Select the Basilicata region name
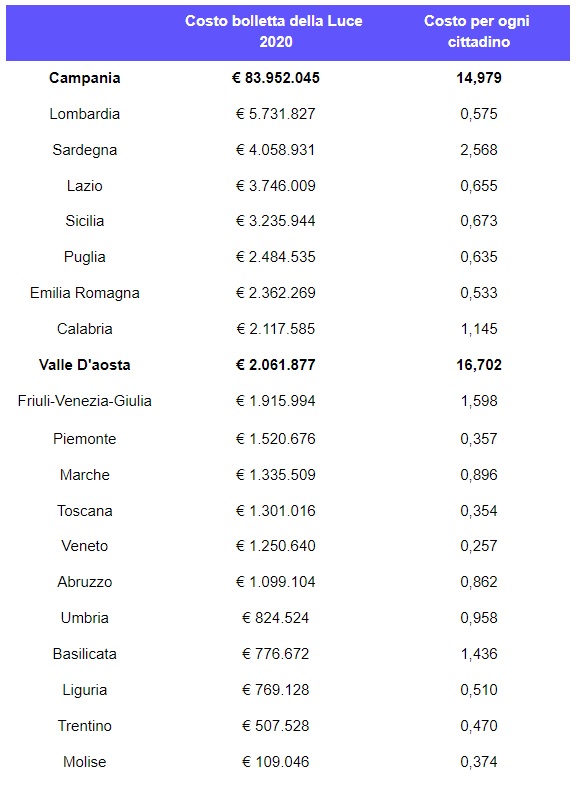The width and height of the screenshot is (576, 791). 85,654
